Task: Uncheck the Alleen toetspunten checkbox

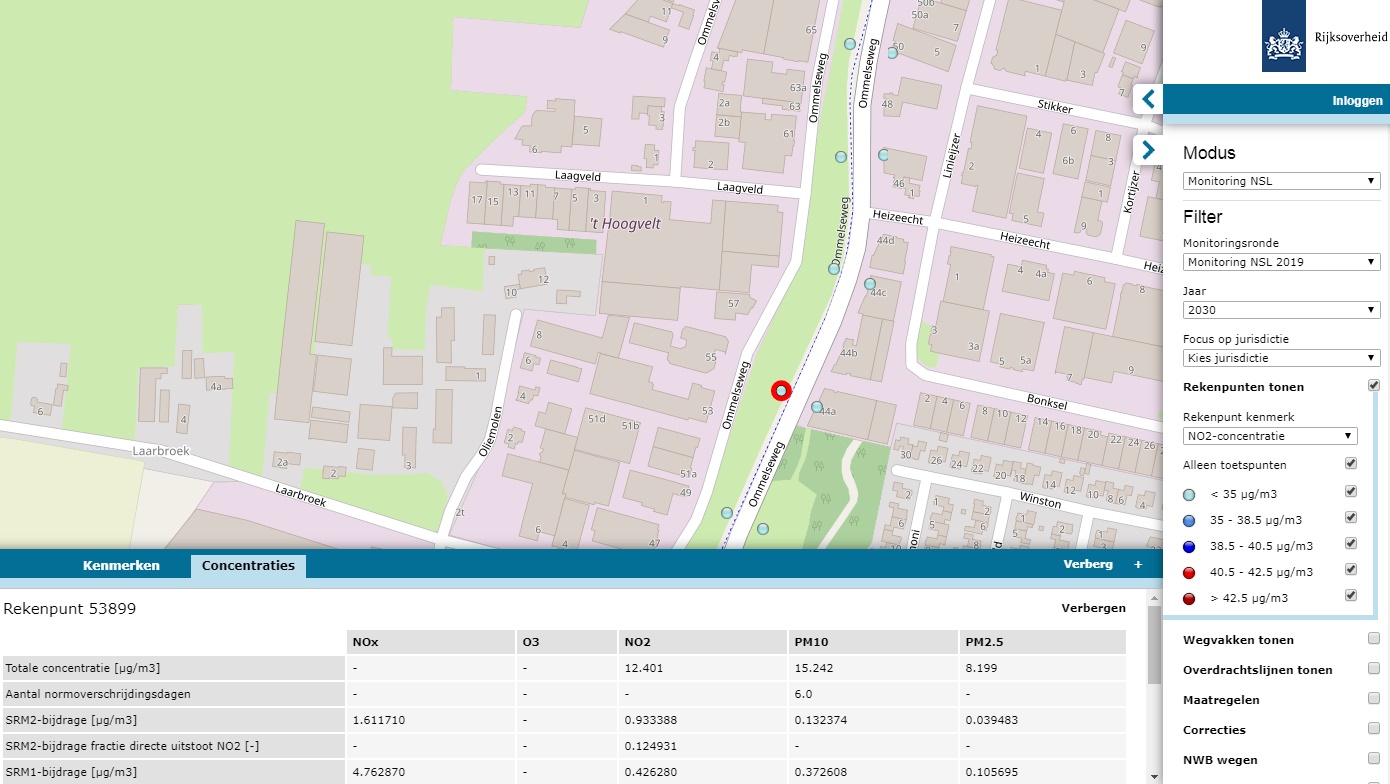Action: point(1351,464)
